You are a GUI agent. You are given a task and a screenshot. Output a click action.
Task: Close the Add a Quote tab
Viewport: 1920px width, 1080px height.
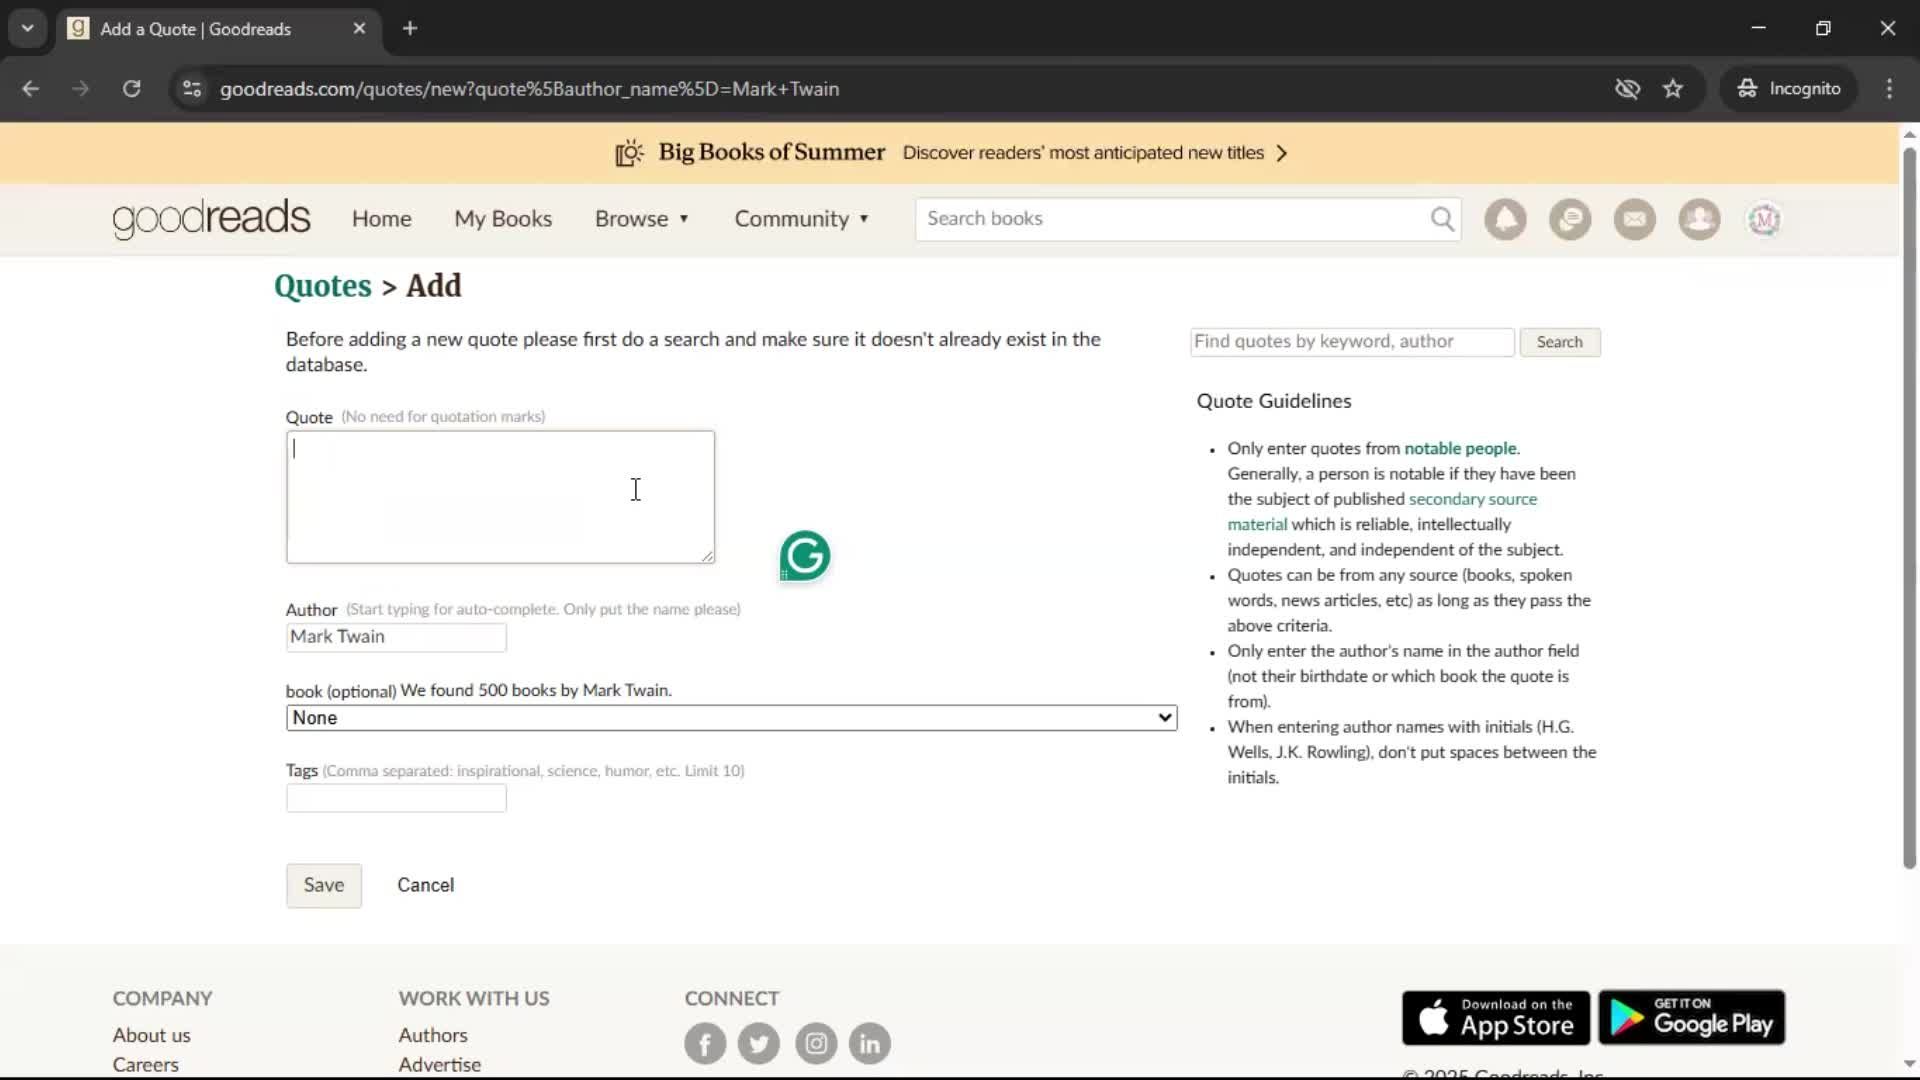pos(359,29)
